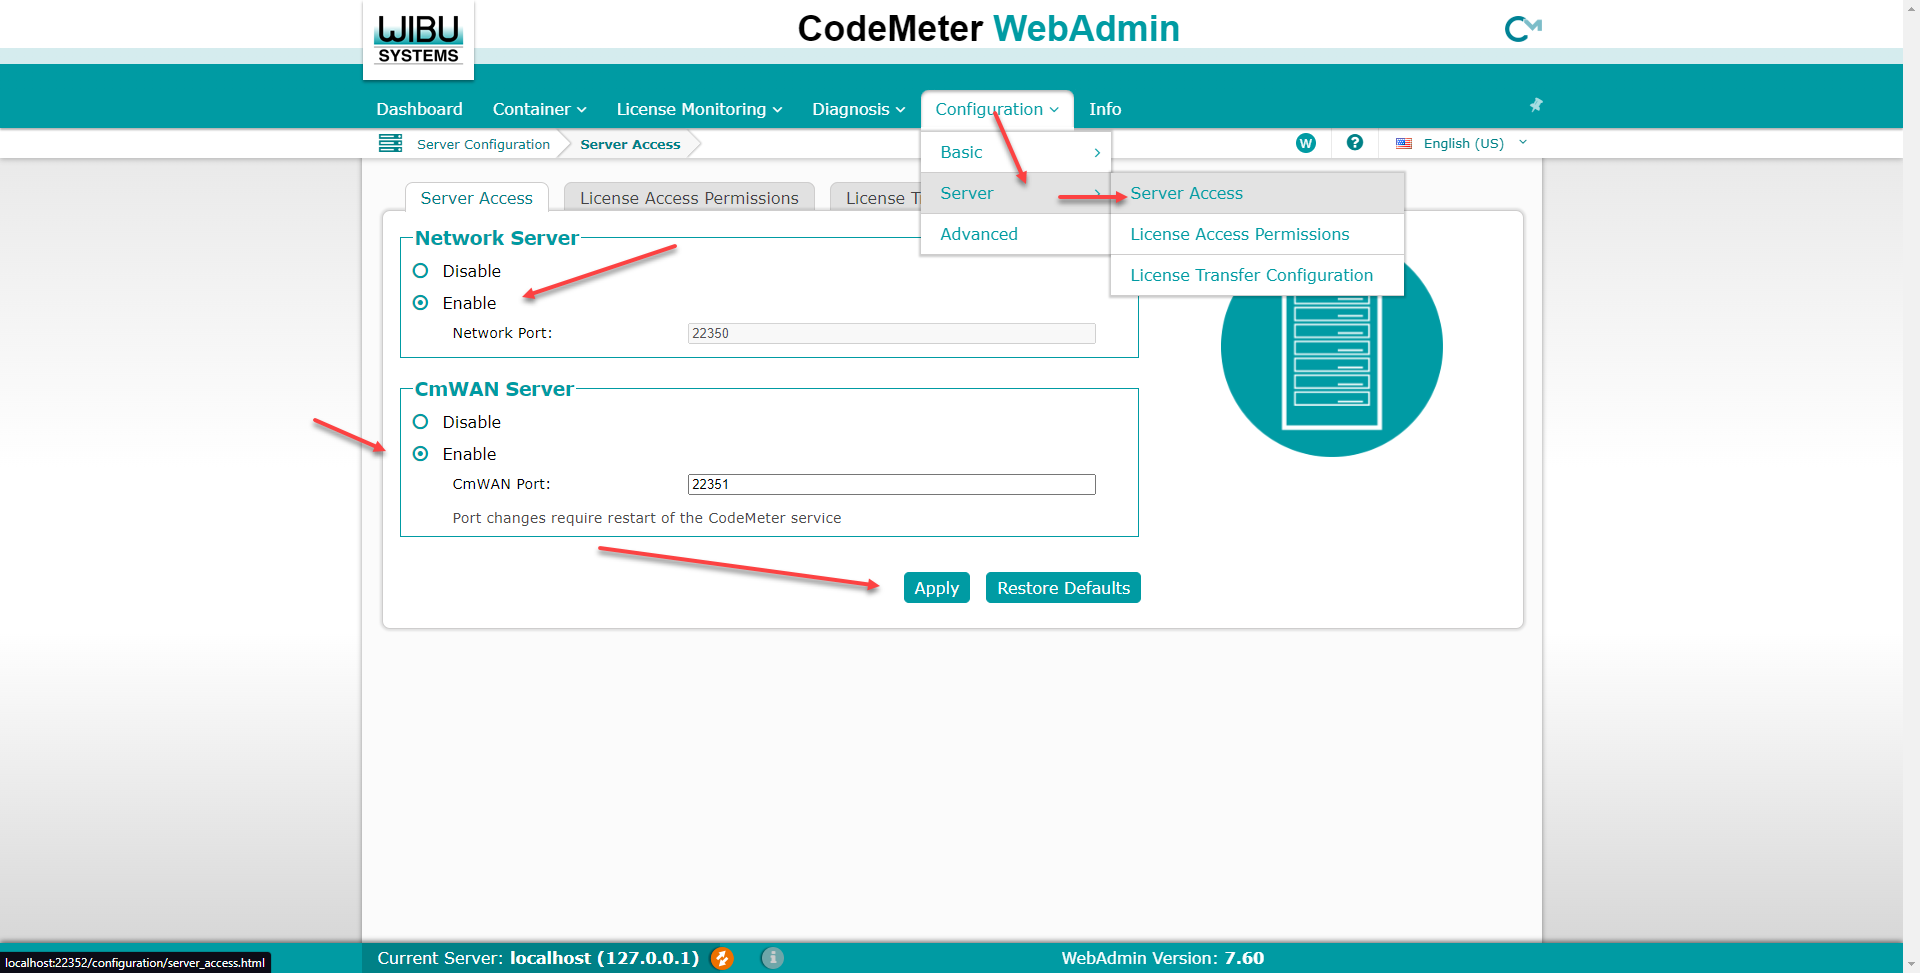This screenshot has height=973, width=1920.
Task: Switch to License Access Permissions tab
Action: [689, 198]
